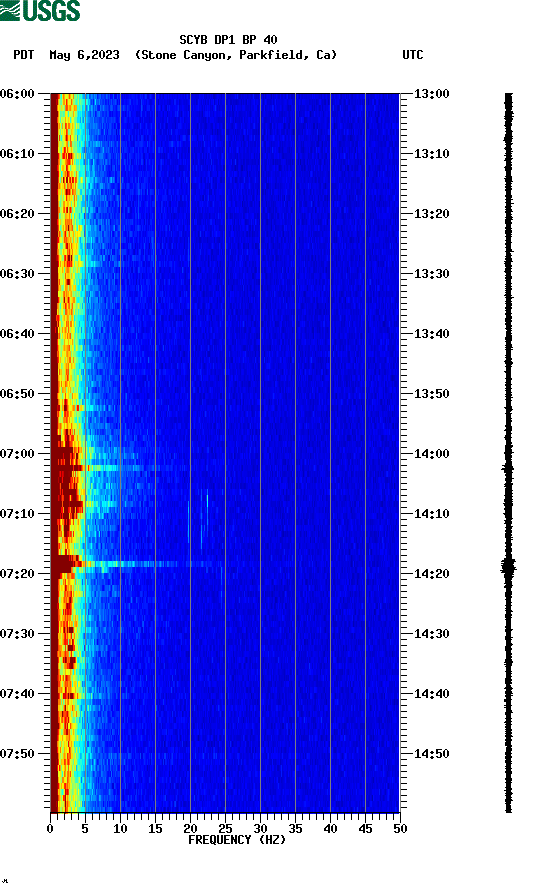Click the 40 Hz frequency tick label

tap(330, 829)
